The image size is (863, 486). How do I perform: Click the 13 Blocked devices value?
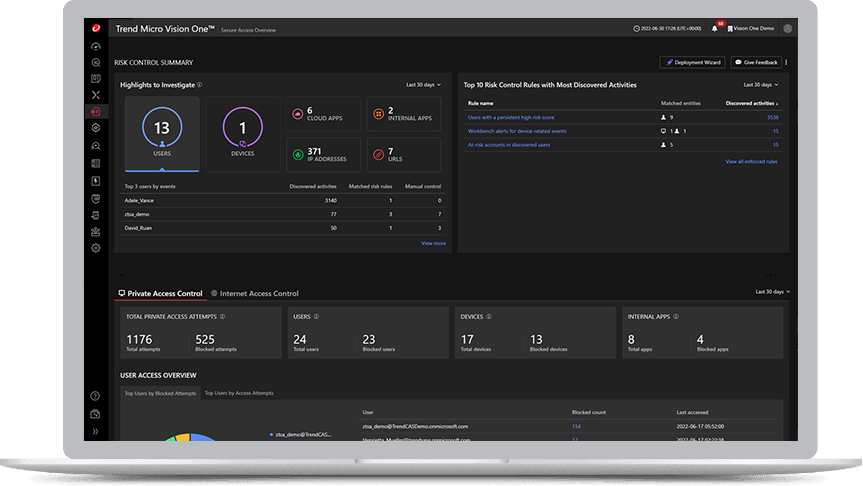(536, 340)
